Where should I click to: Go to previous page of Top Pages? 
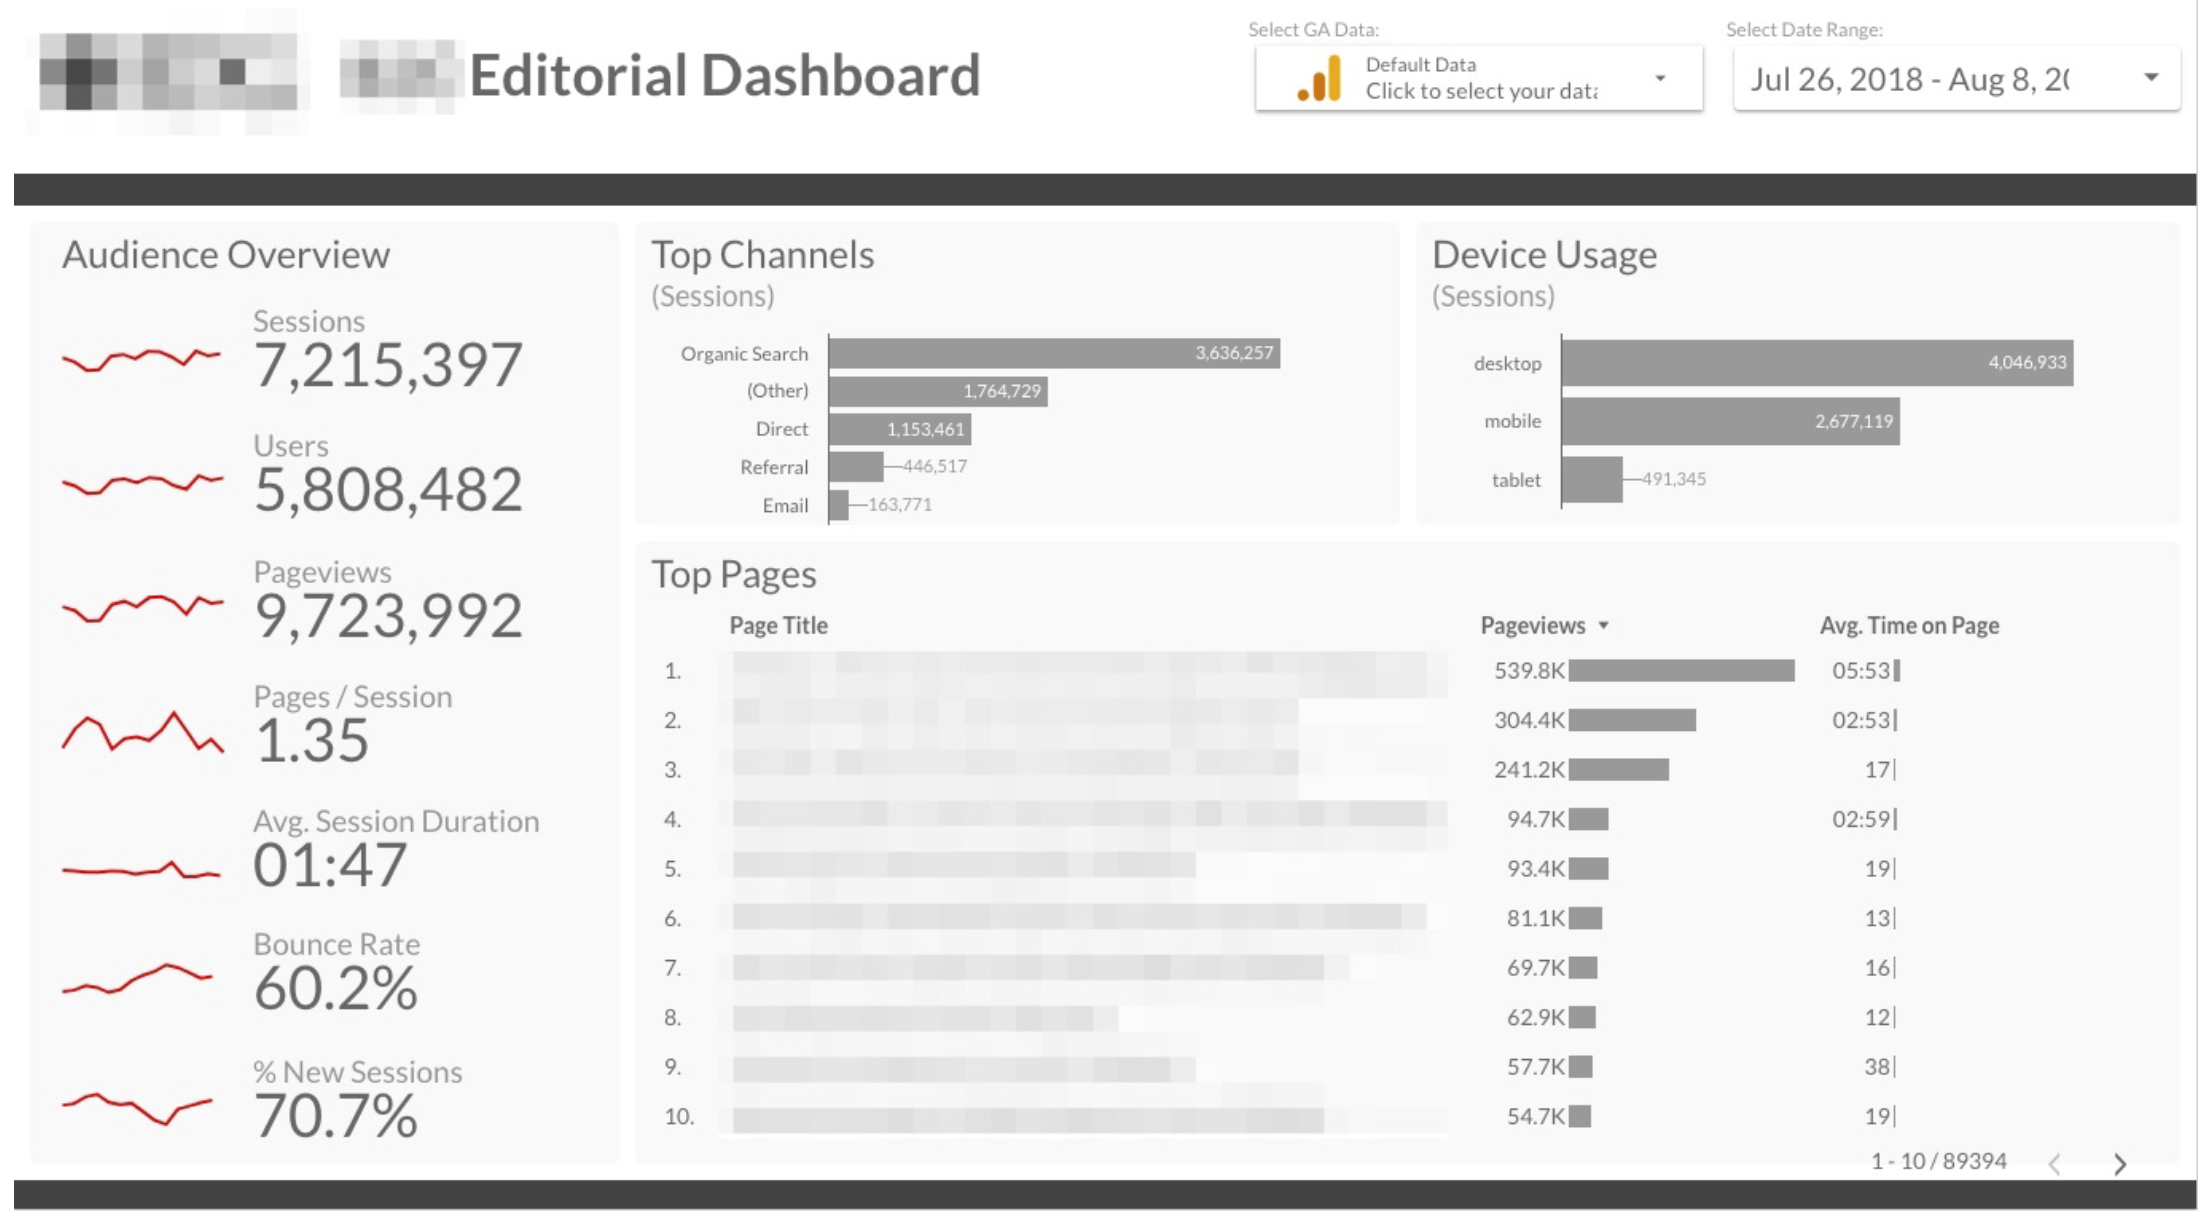(2055, 1164)
